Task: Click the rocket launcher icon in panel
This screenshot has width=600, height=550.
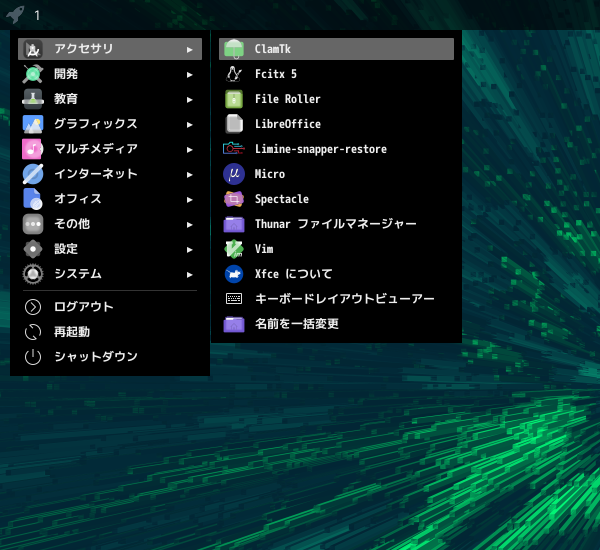Action: pyautogui.click(x=15, y=15)
